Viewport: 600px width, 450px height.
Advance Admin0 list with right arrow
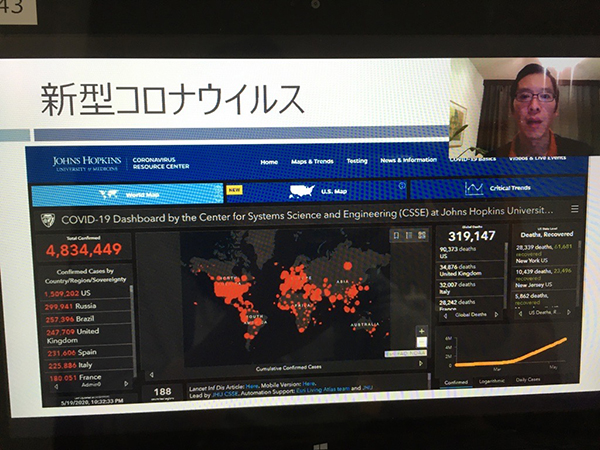(x=126, y=383)
